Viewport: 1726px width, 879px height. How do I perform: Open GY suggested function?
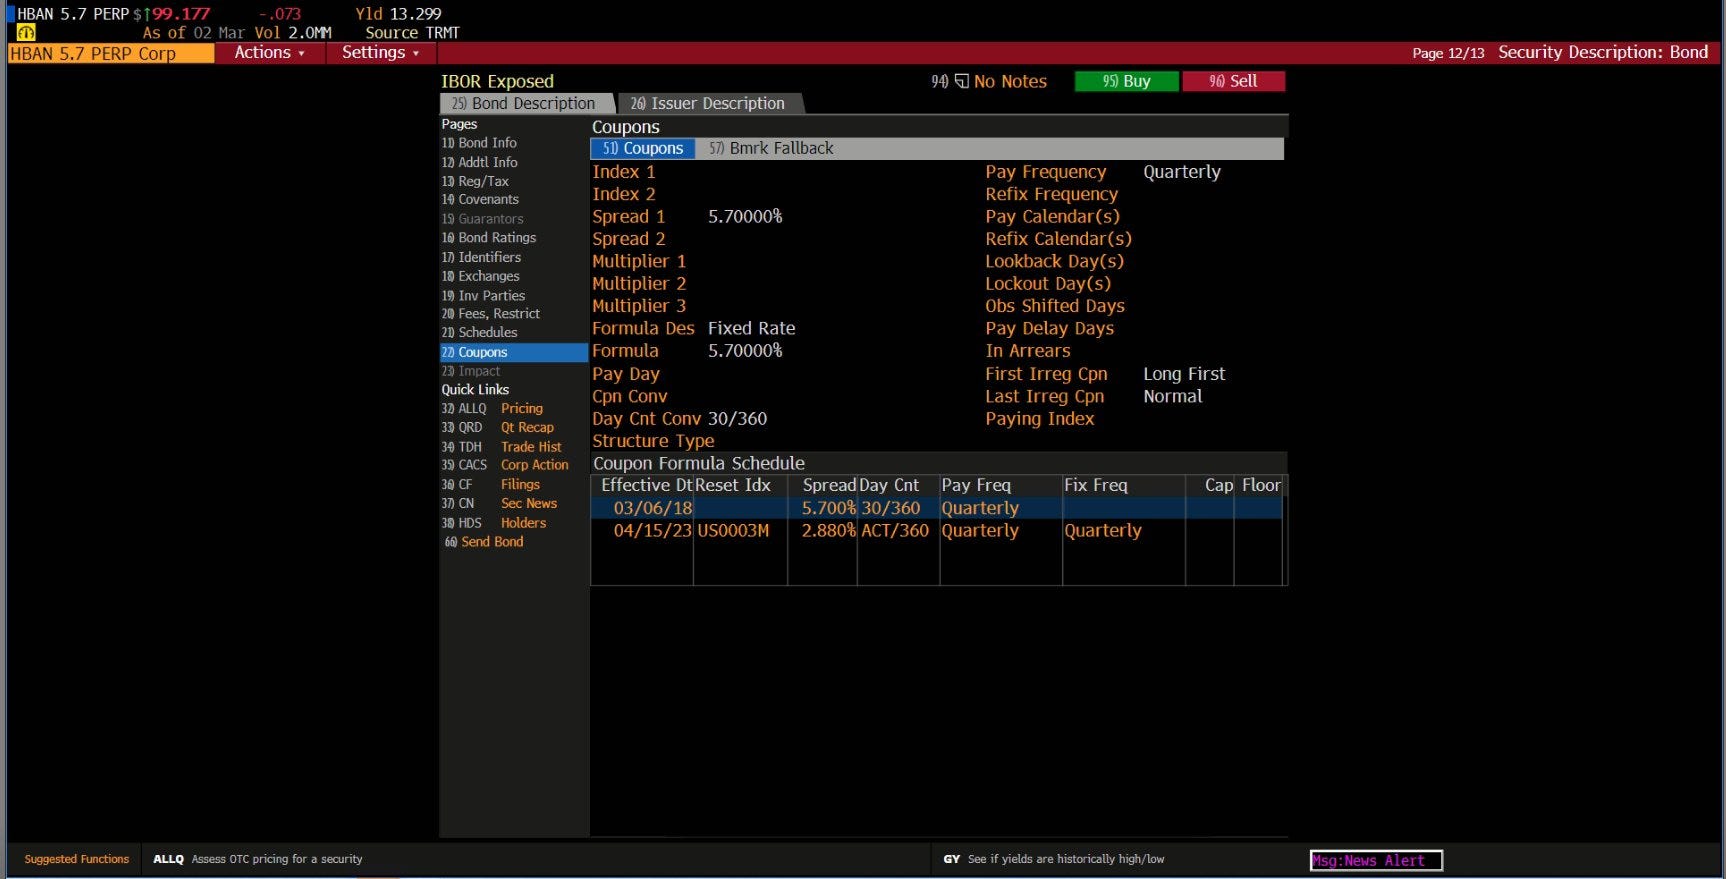pyautogui.click(x=1054, y=859)
